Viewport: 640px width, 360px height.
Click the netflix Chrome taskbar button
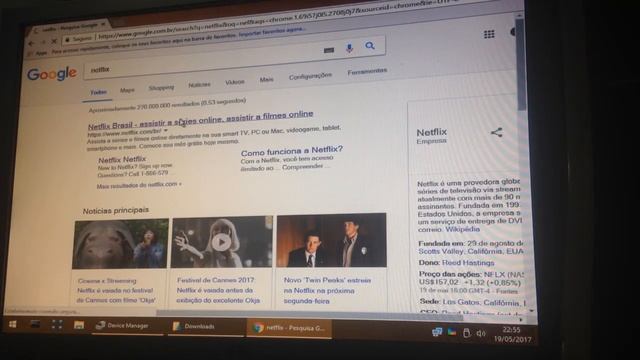point(289,328)
